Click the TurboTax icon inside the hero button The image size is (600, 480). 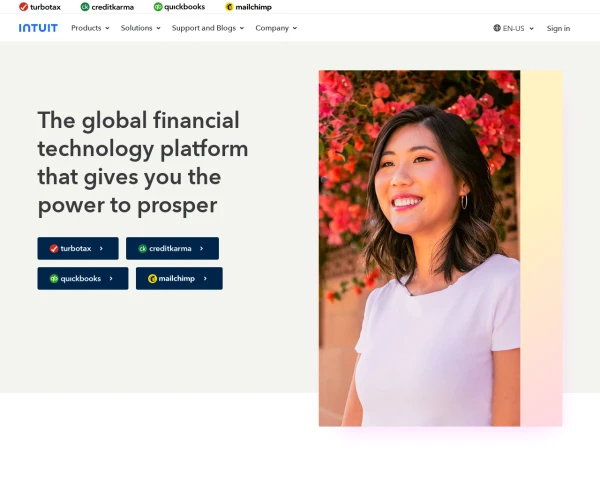pyautogui.click(x=54, y=248)
